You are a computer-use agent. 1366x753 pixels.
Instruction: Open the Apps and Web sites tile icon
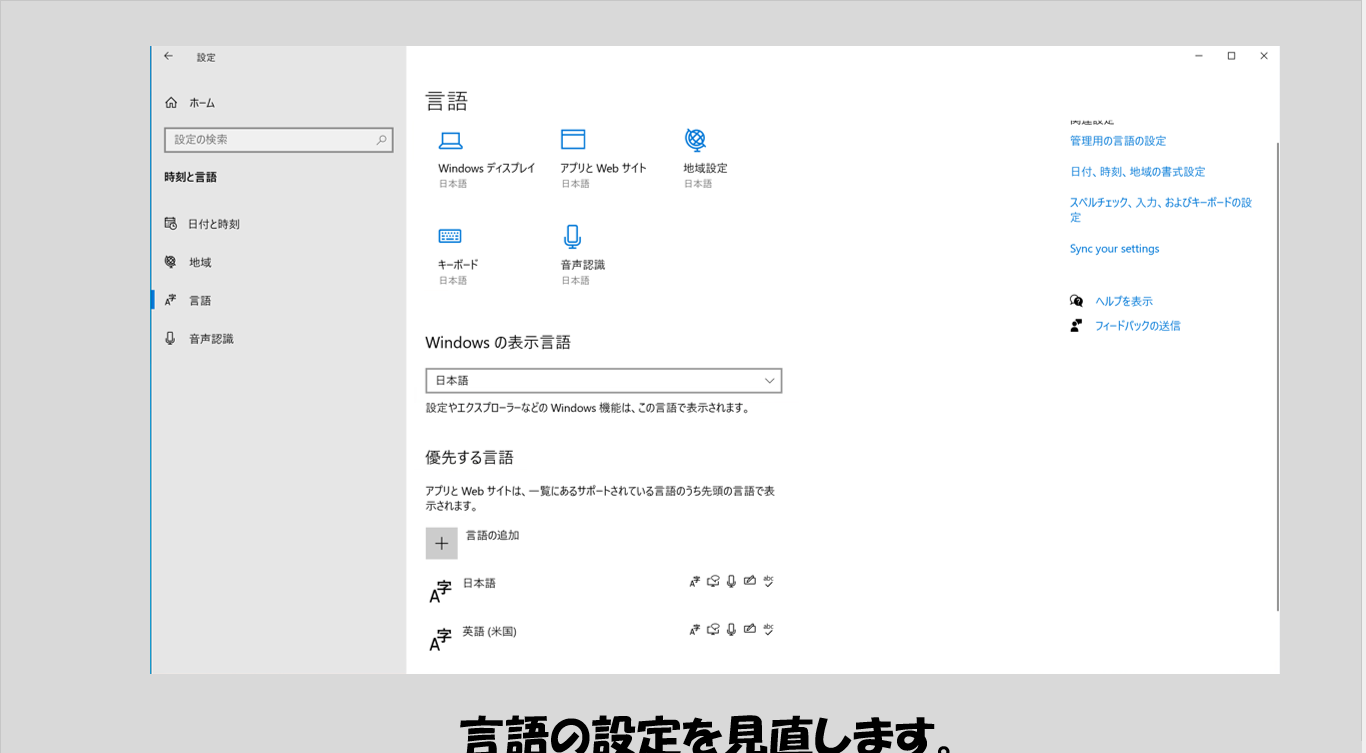[573, 140]
